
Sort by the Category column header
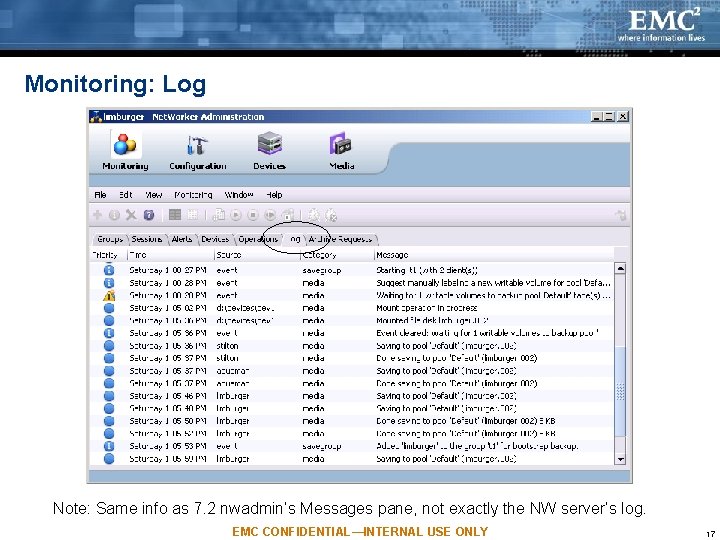click(338, 255)
